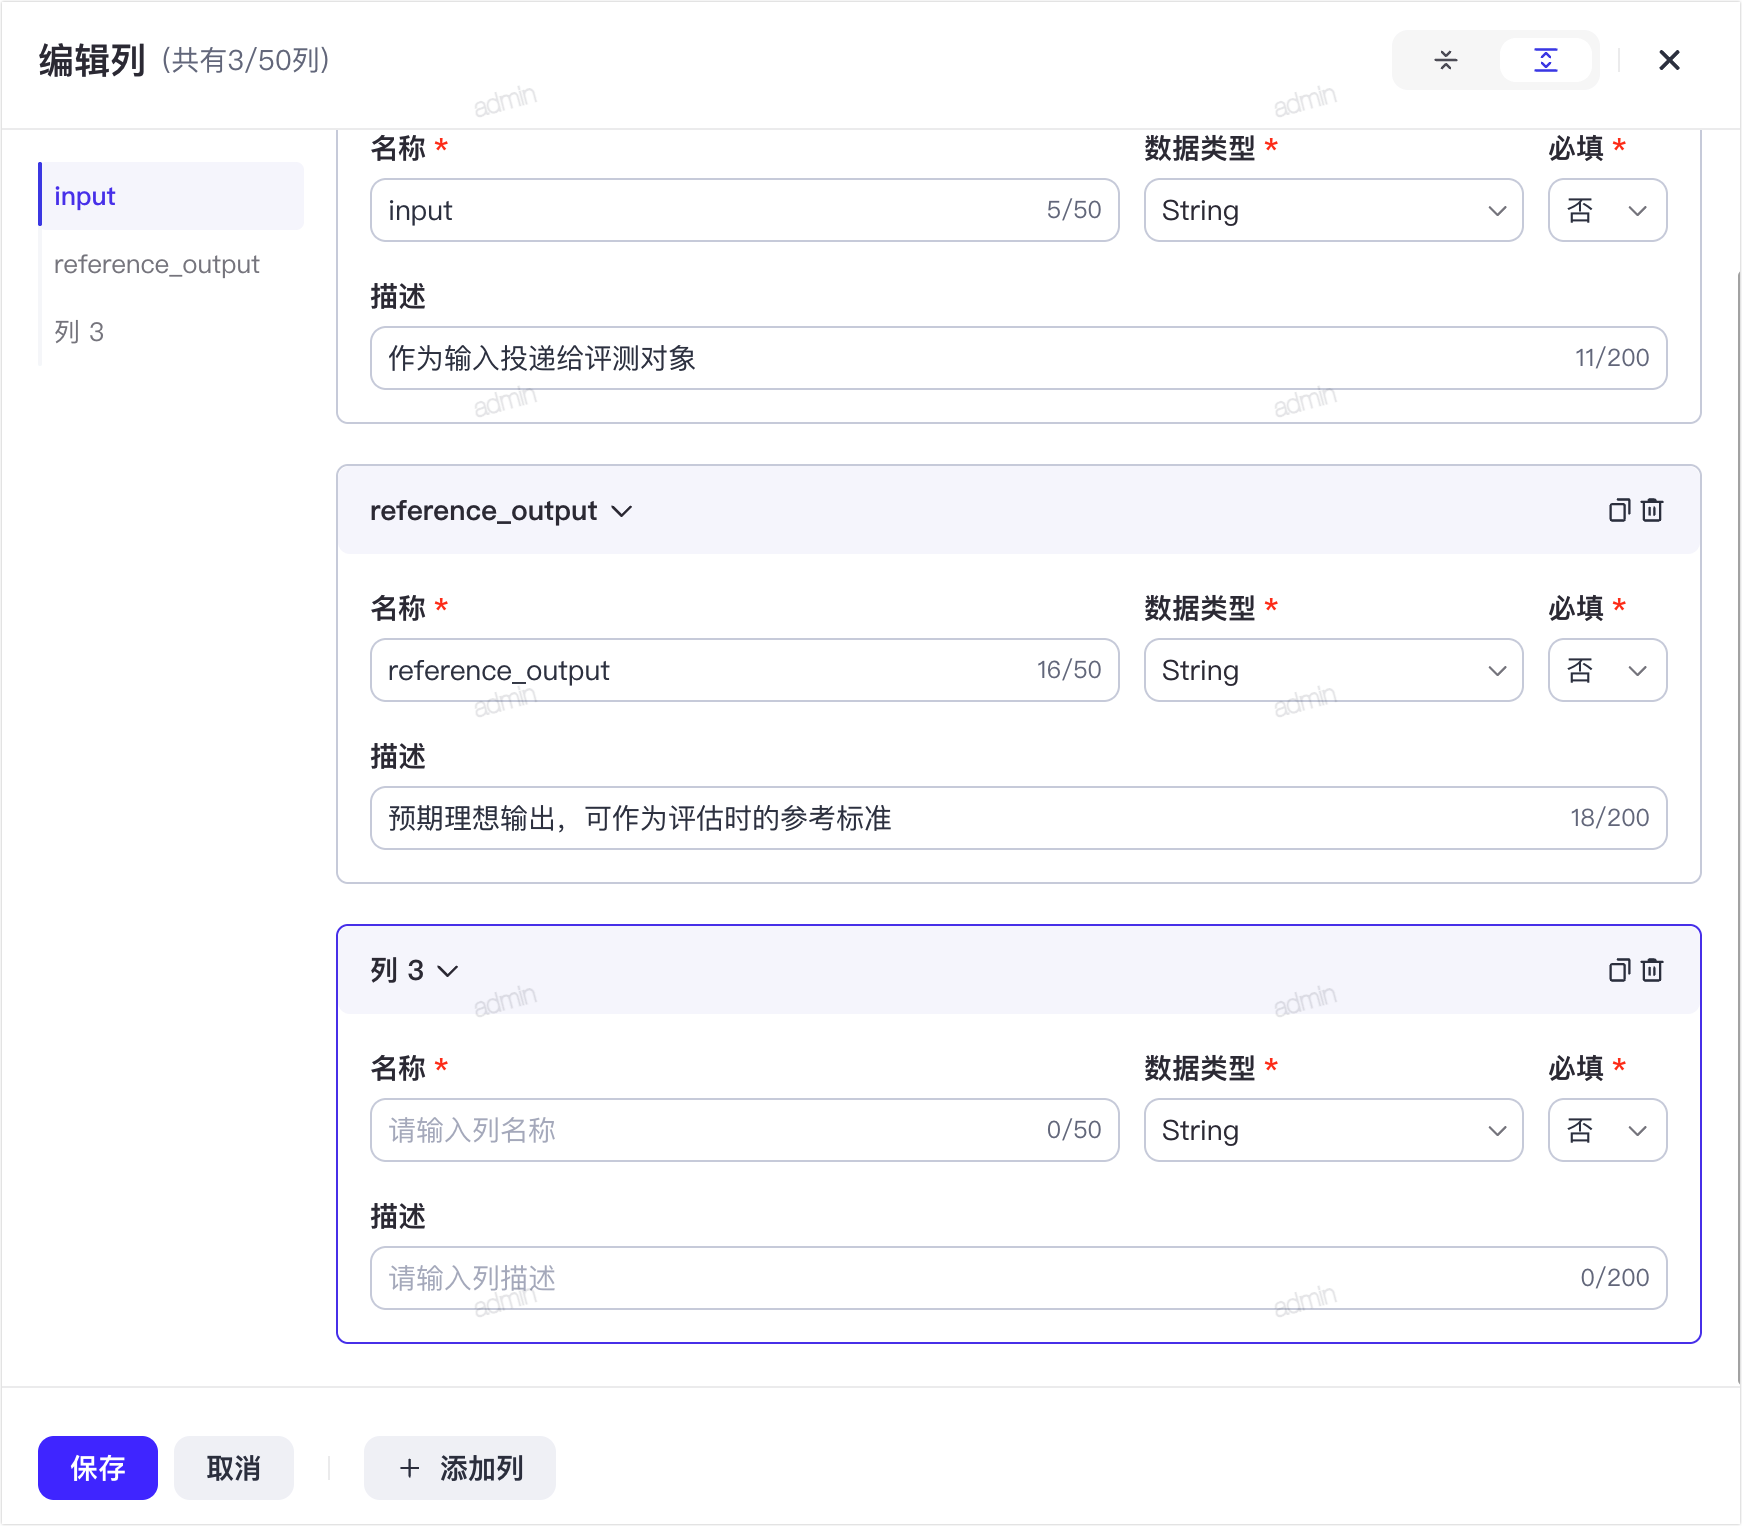Open the input column data type dropdown
The image size is (1742, 1526).
click(1333, 210)
